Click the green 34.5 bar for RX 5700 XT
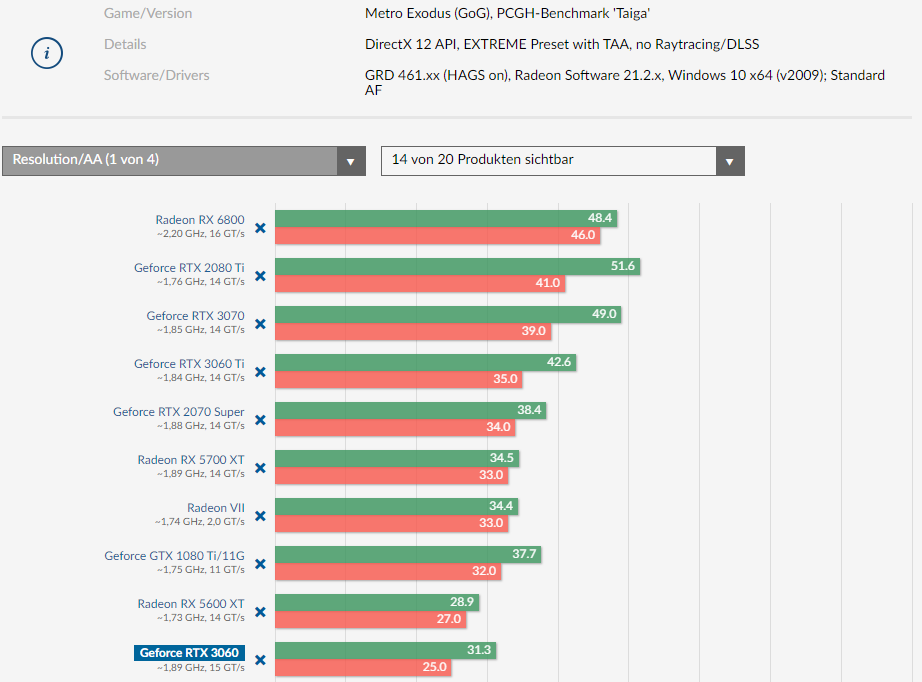 (397, 458)
